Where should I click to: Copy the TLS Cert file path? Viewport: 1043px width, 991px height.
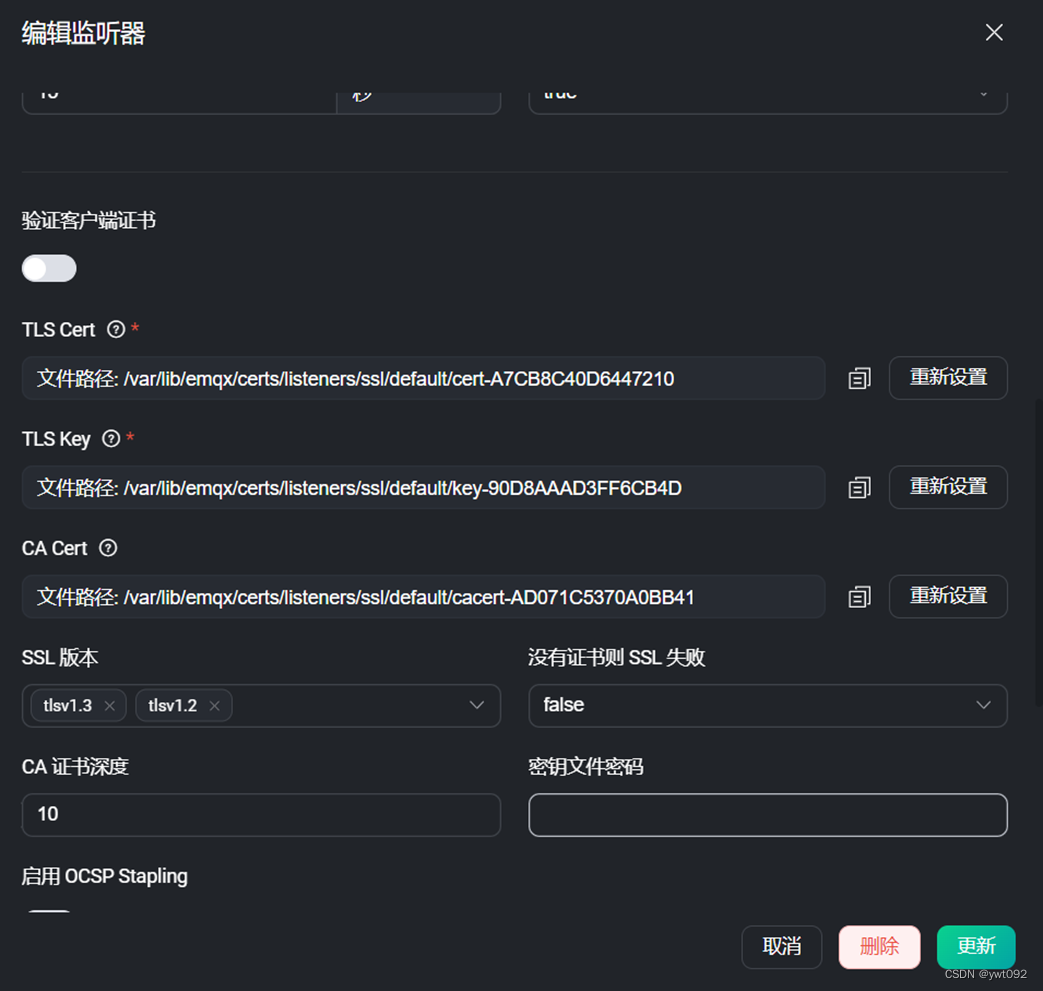(x=858, y=378)
